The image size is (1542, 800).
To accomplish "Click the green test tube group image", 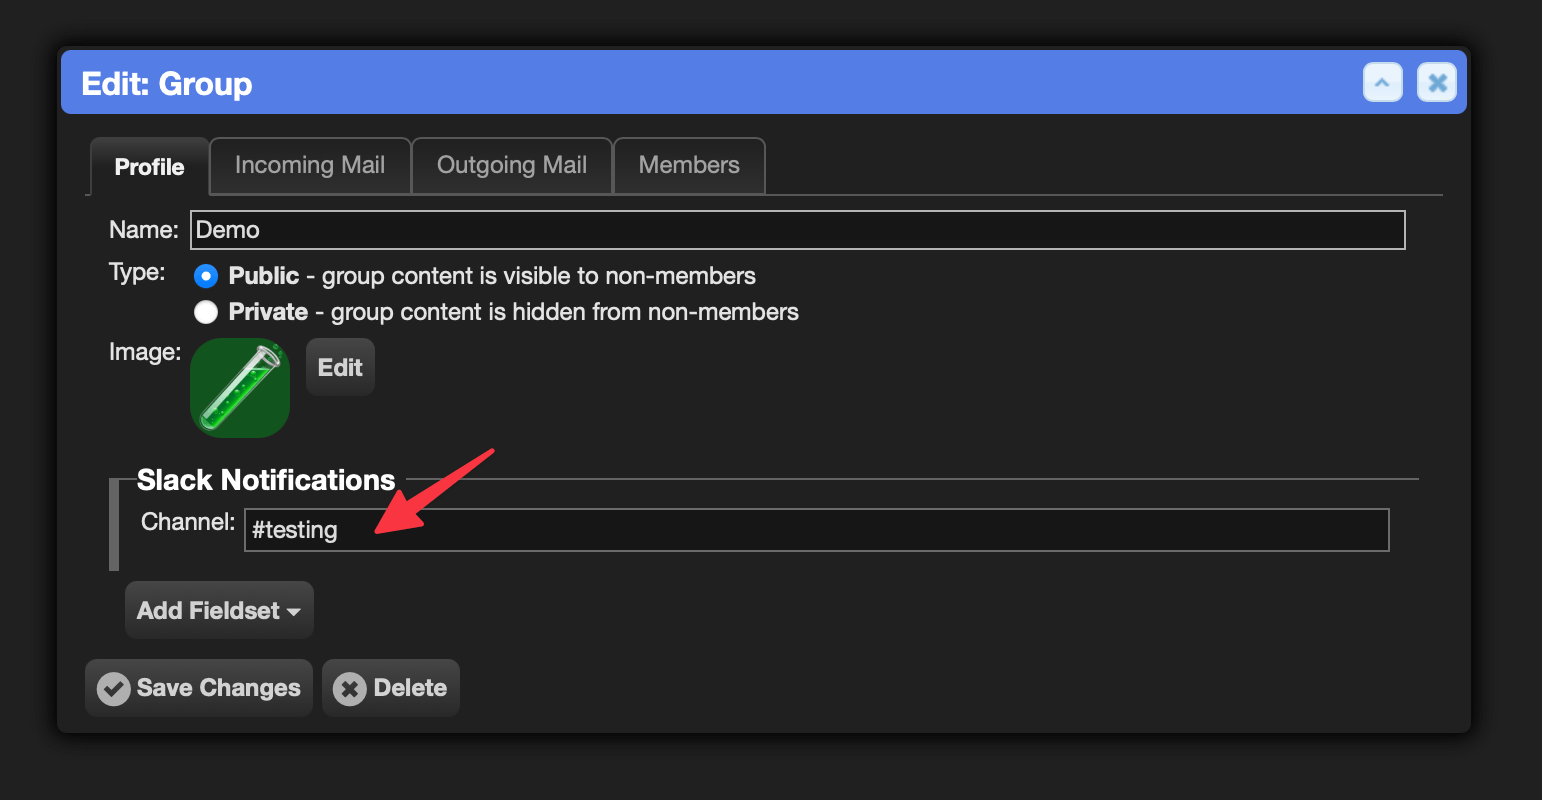I will (x=240, y=388).
